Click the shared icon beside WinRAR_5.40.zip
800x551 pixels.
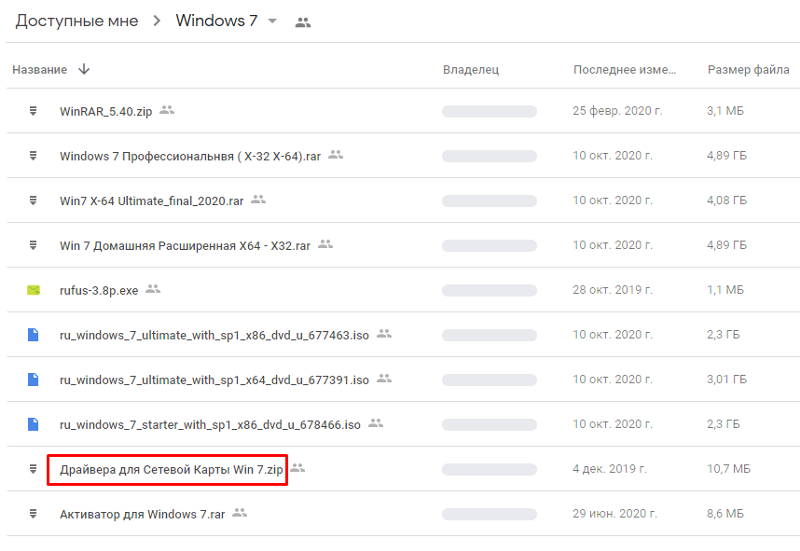(167, 110)
